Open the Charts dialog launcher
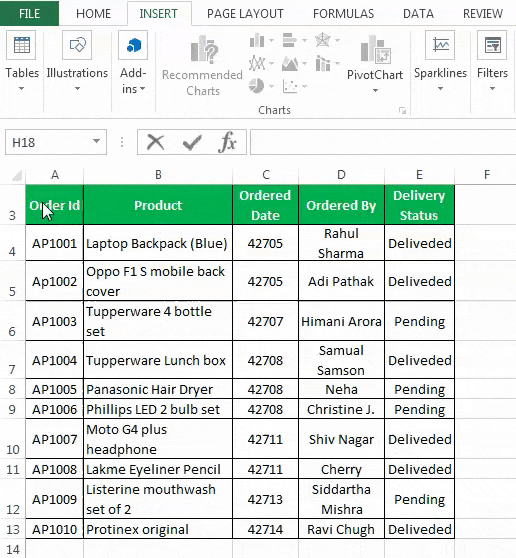Viewport: 516px width, 558px height. pyautogui.click(x=402, y=111)
